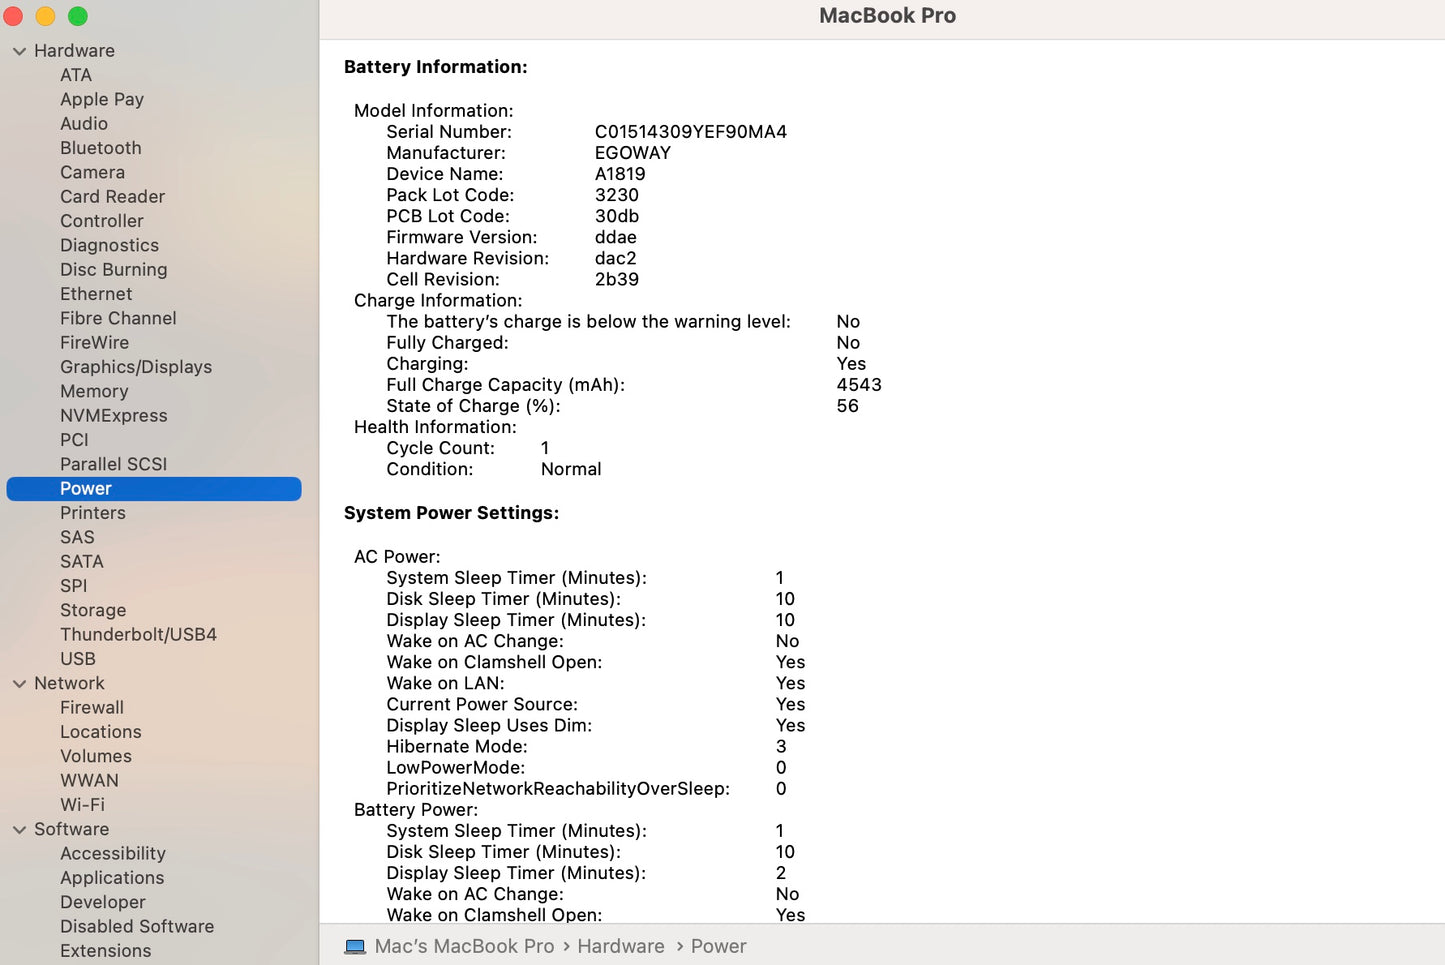
Task: Open Graphics/Displays information
Action: coord(135,367)
